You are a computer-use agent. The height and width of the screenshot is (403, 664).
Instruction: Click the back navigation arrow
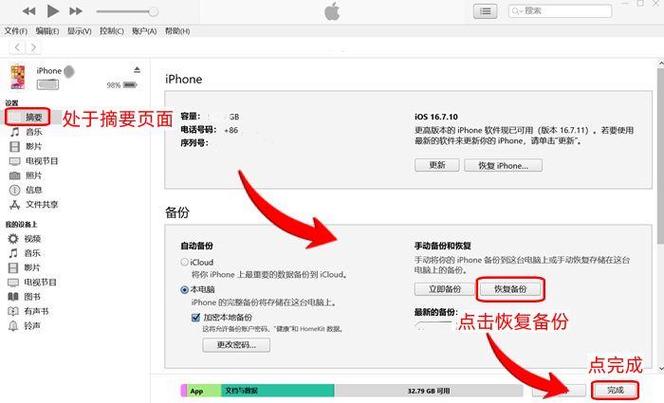[17, 47]
